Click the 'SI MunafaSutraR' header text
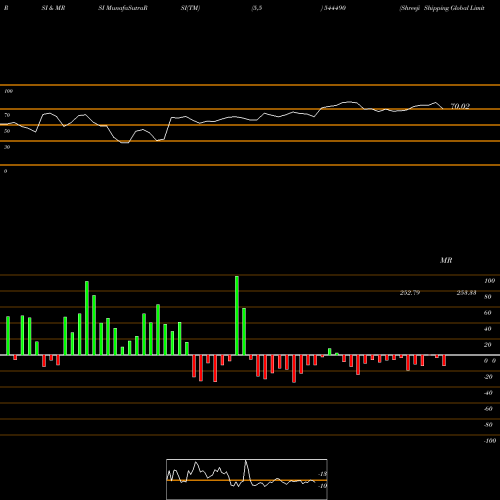This screenshot has height=500, width=500. (x=123, y=8)
